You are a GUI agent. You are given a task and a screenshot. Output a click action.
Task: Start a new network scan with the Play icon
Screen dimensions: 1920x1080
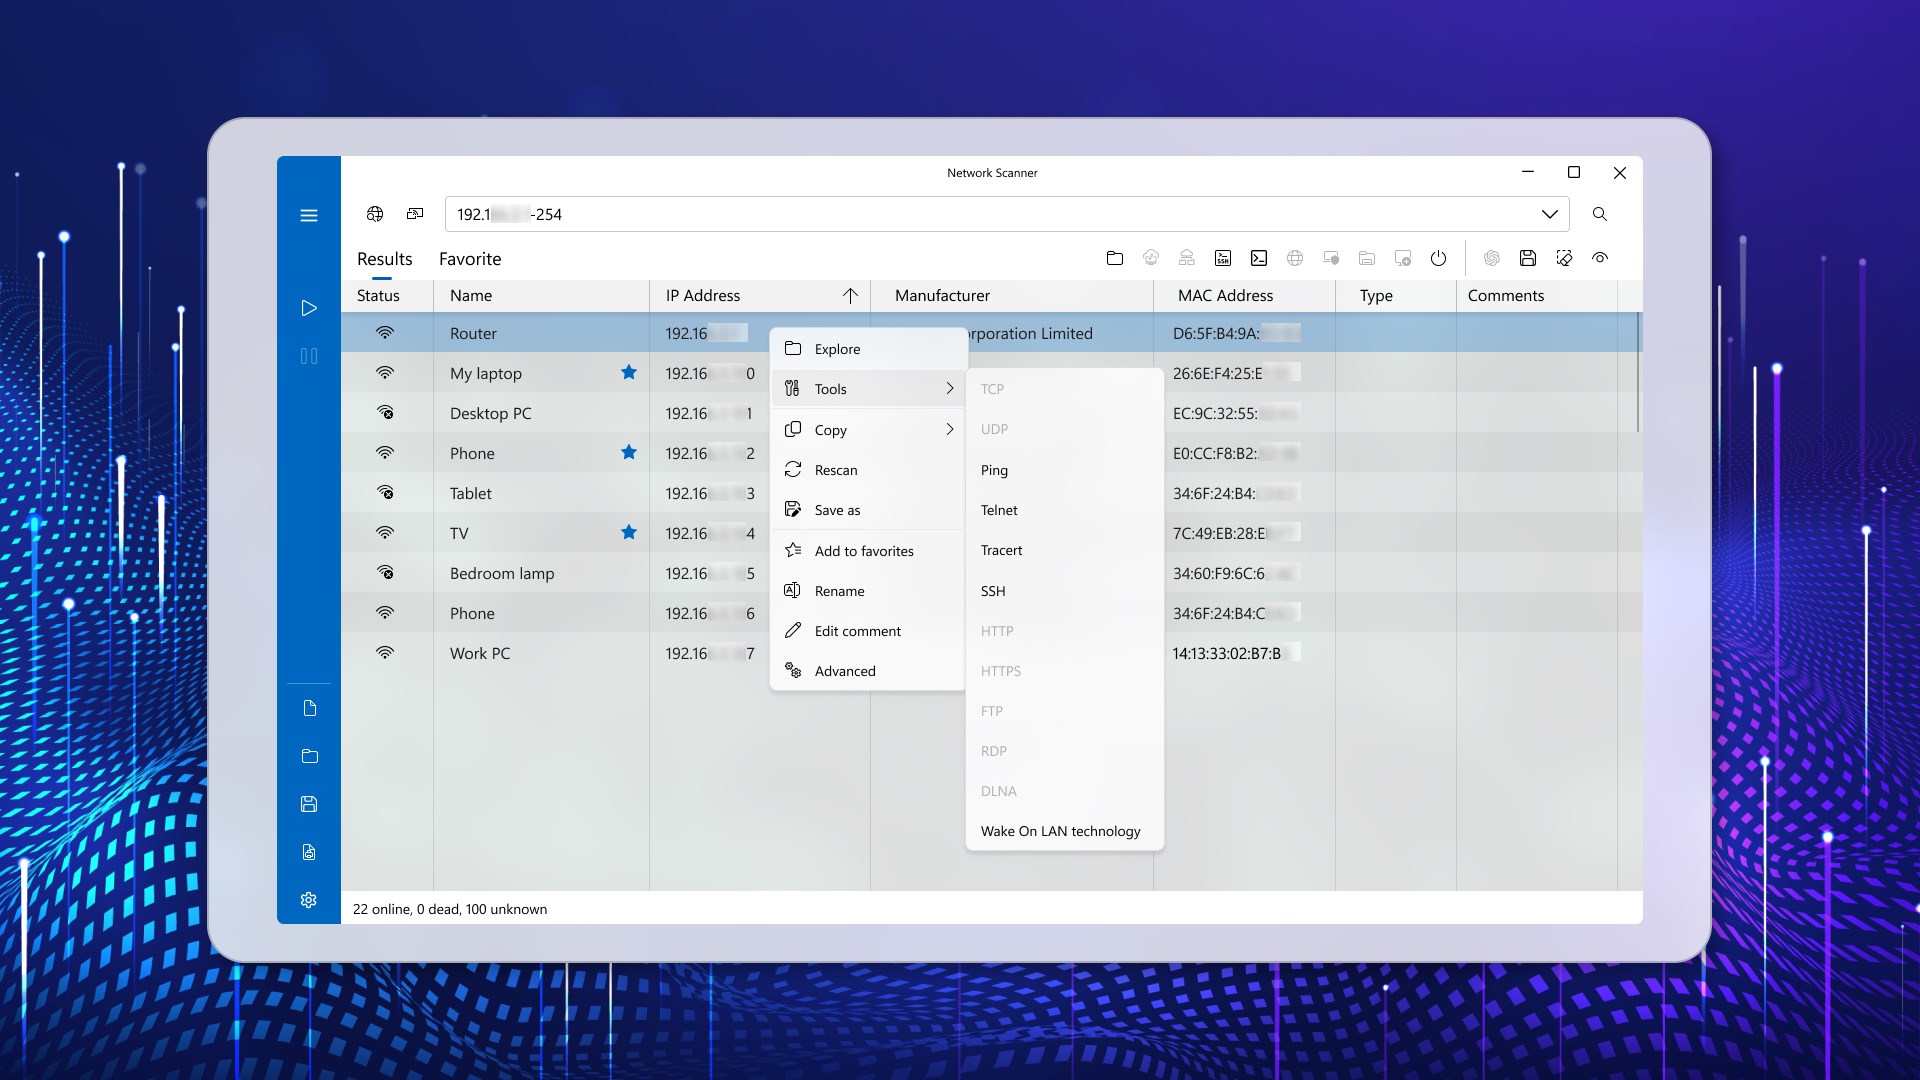click(309, 308)
